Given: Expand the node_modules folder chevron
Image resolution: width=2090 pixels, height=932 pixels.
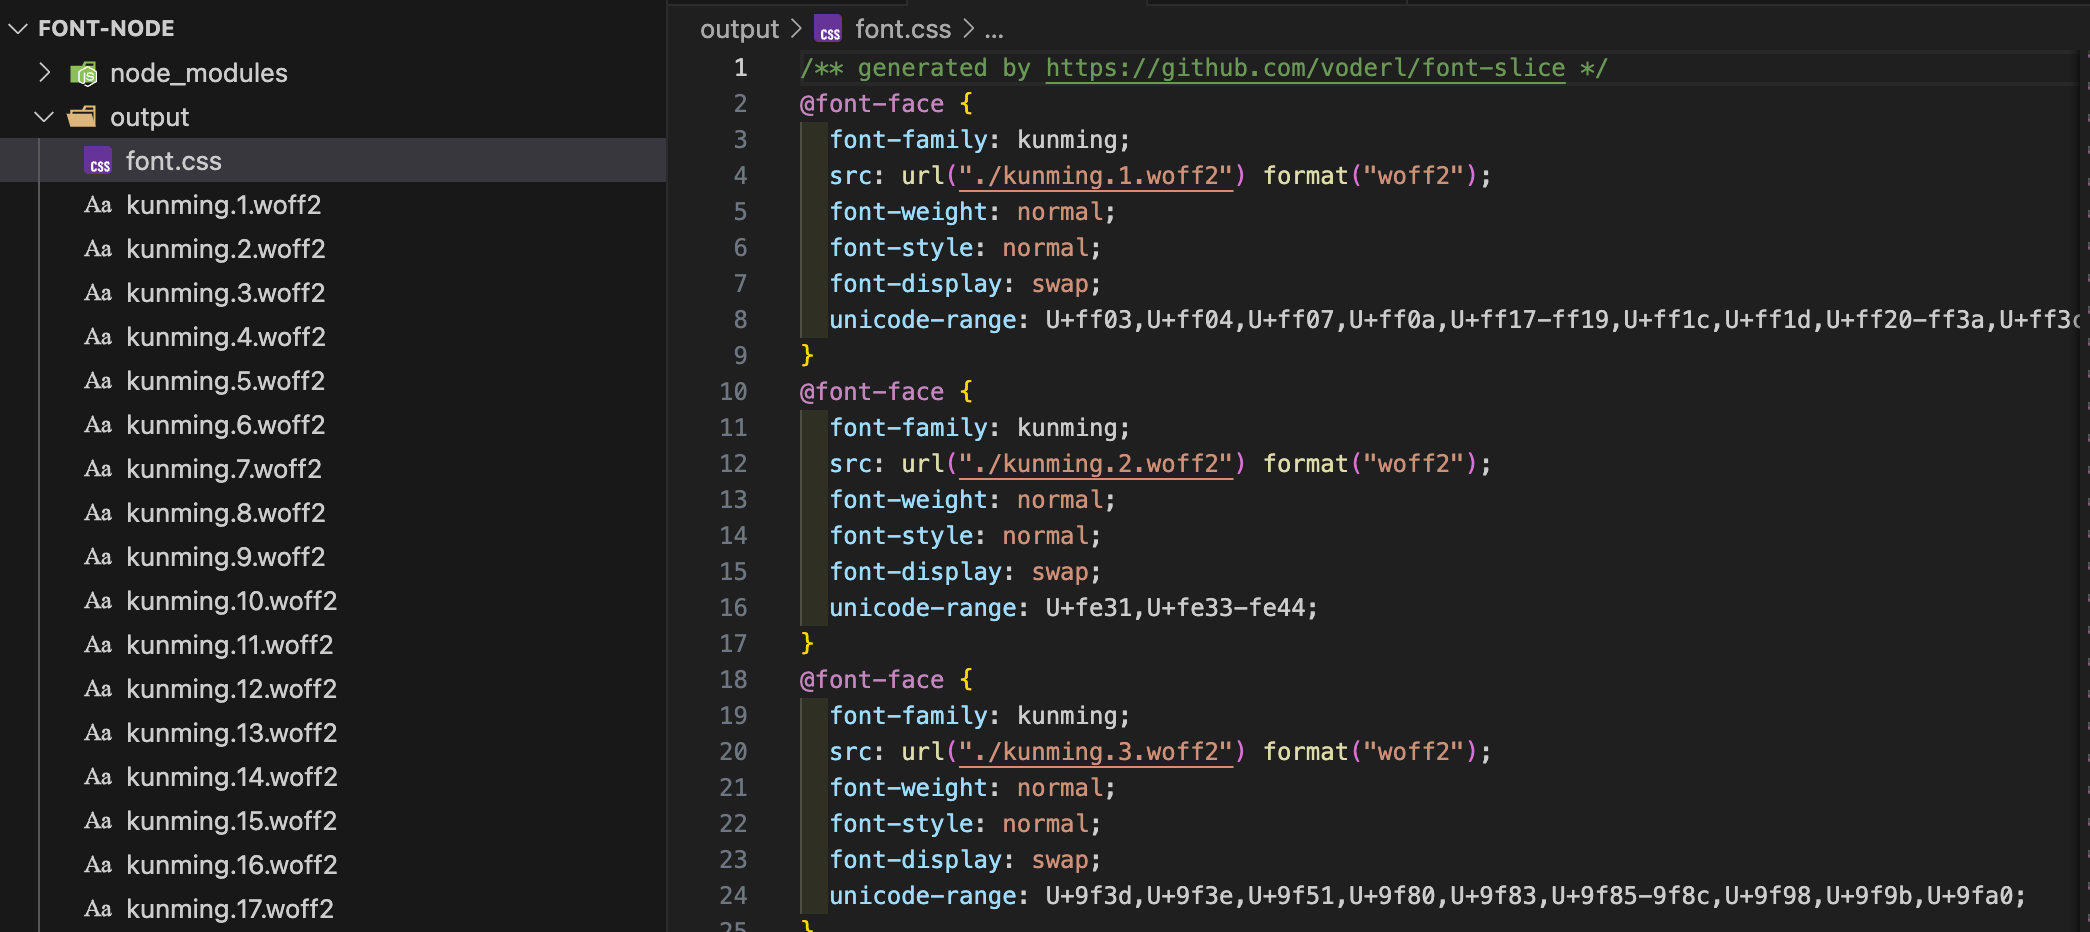Looking at the screenshot, I should click(44, 73).
